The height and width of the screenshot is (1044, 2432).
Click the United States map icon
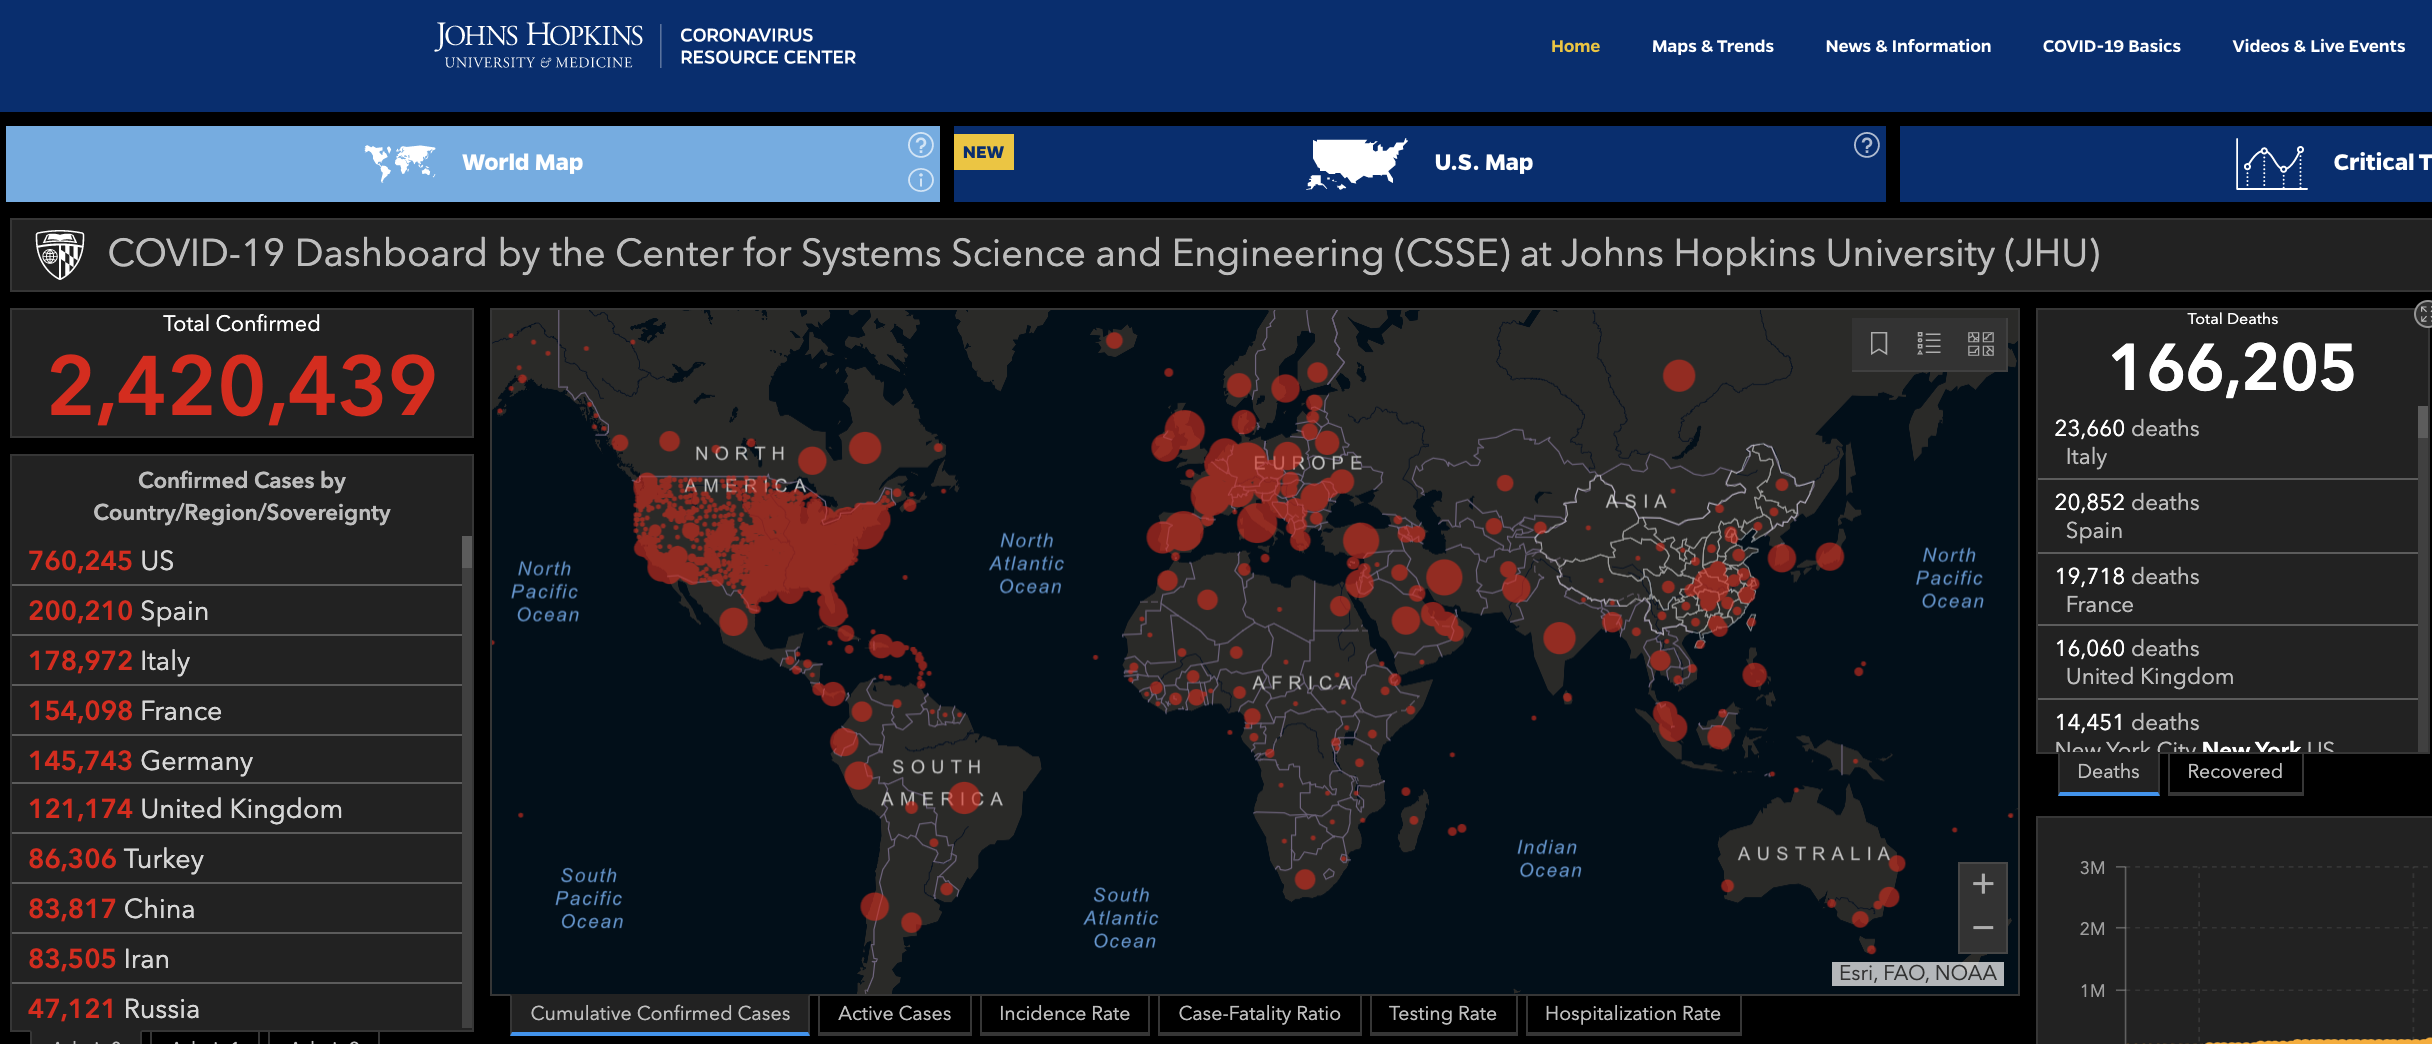coord(1357,163)
